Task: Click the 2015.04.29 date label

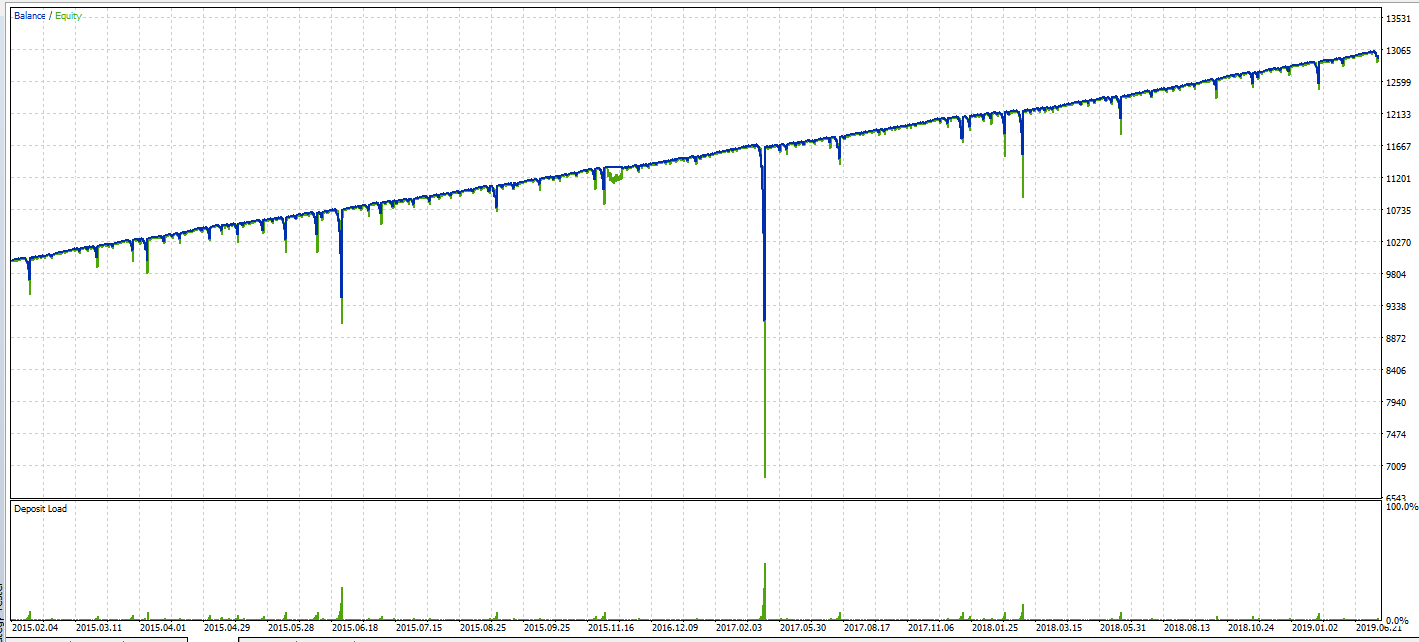Action: coord(228,628)
